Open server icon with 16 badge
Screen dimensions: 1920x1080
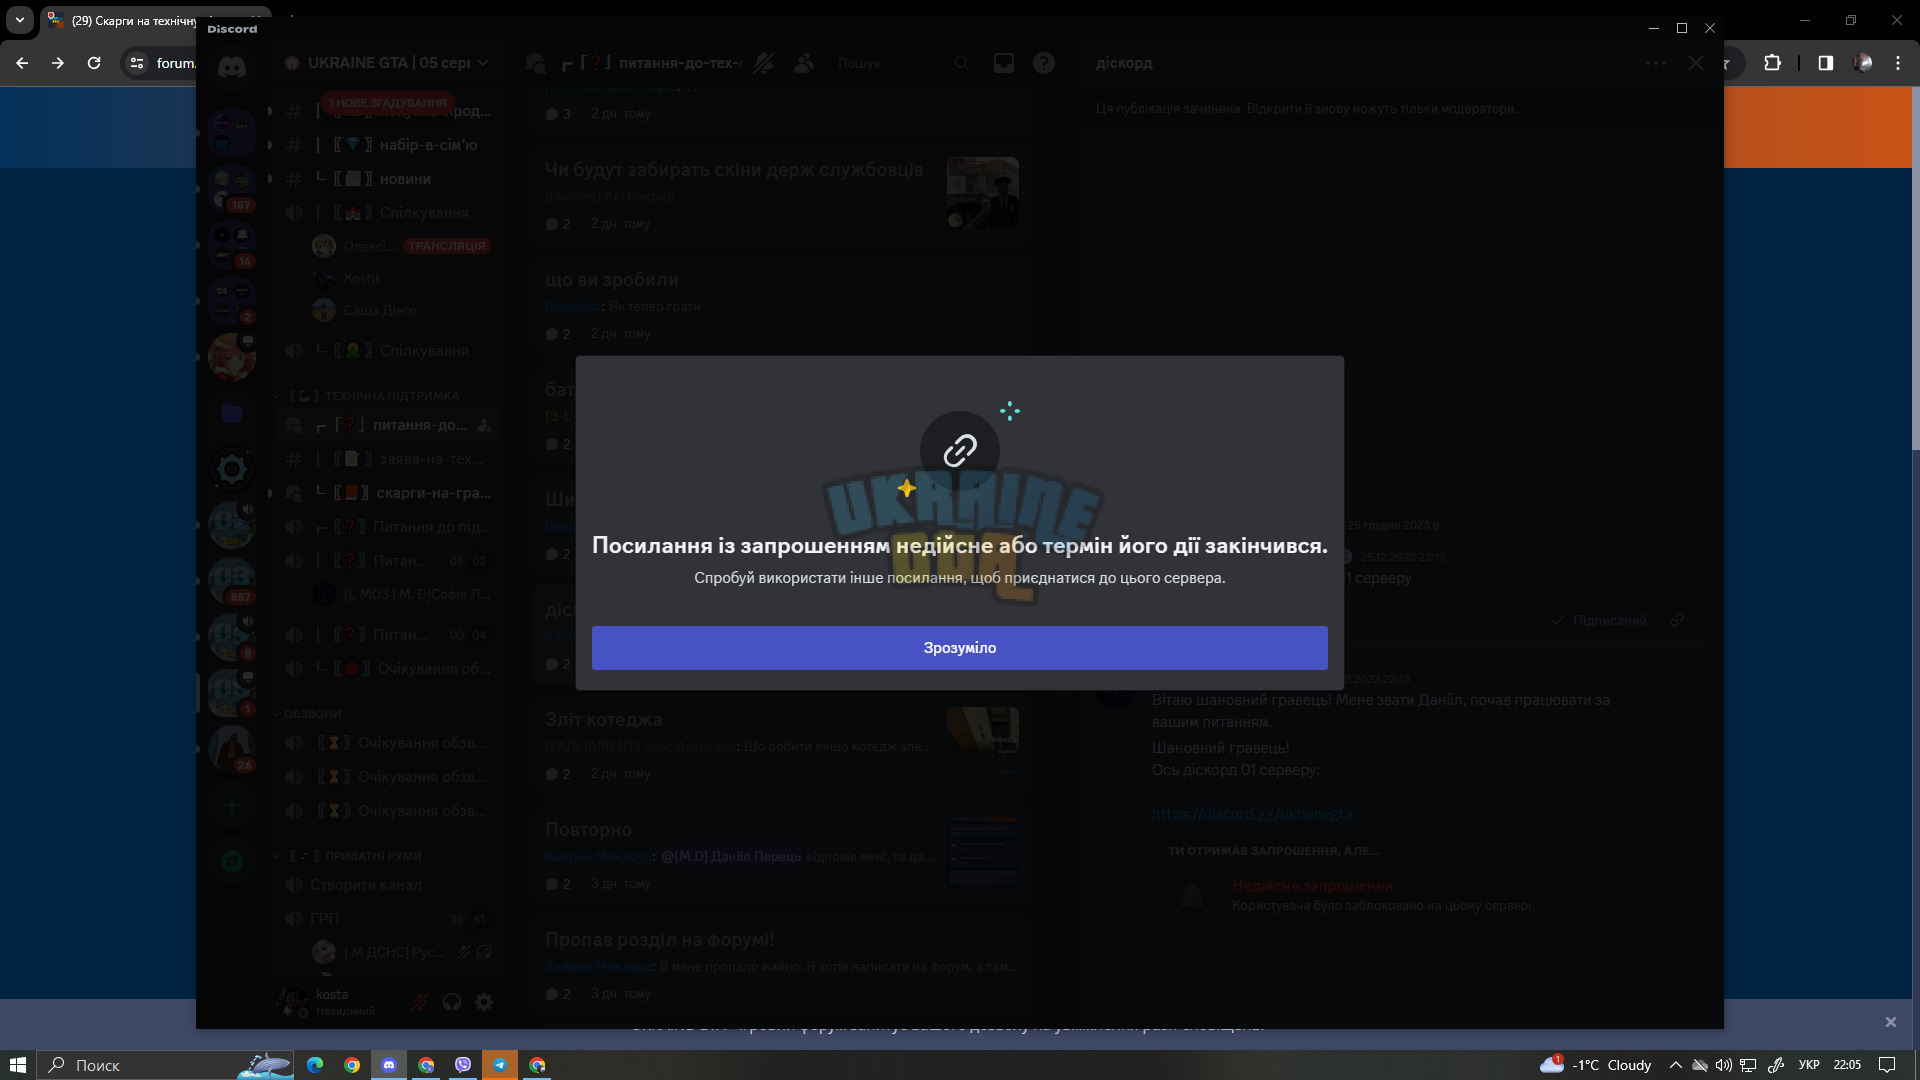(x=232, y=245)
